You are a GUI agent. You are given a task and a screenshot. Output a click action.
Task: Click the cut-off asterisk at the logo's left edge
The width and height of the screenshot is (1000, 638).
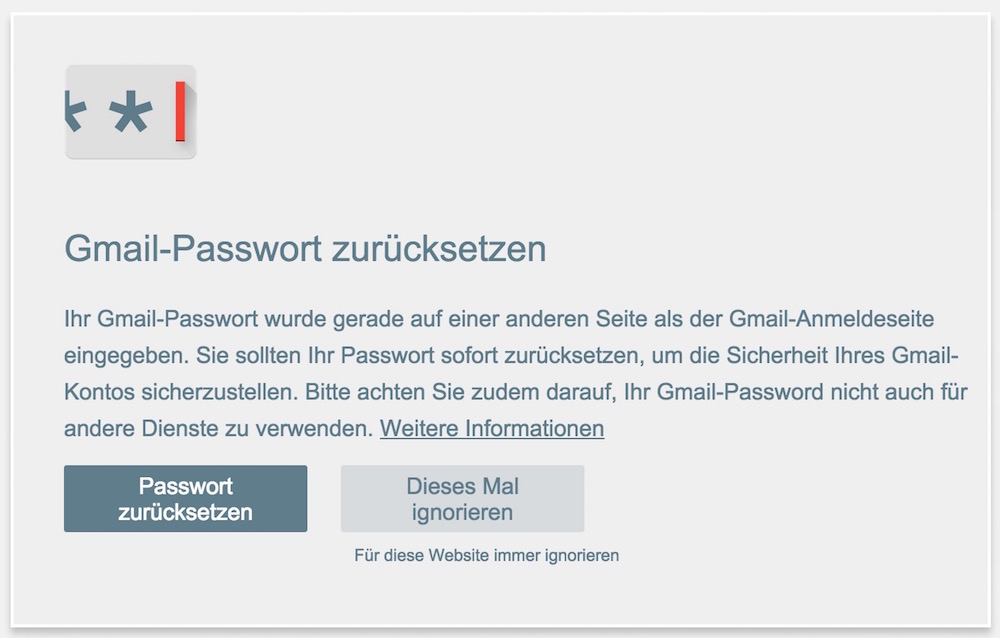pyautogui.click(x=73, y=112)
